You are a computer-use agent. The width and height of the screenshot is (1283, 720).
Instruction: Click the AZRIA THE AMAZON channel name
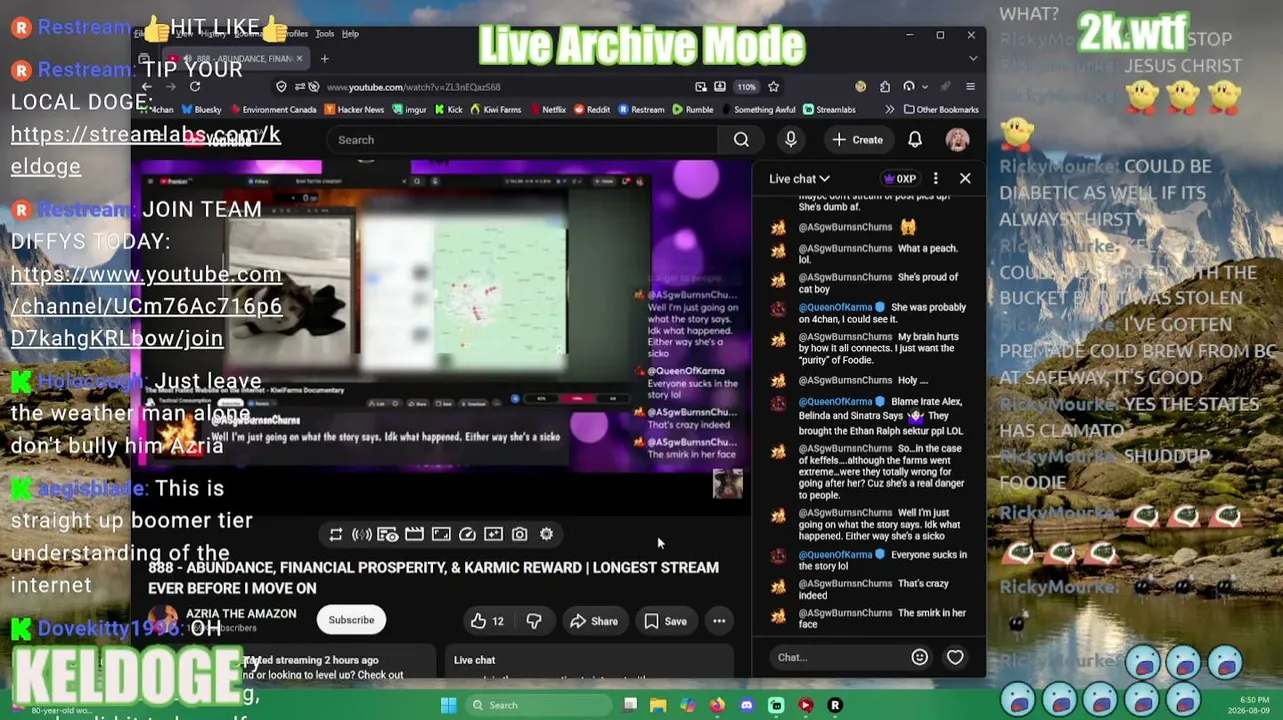coord(241,614)
